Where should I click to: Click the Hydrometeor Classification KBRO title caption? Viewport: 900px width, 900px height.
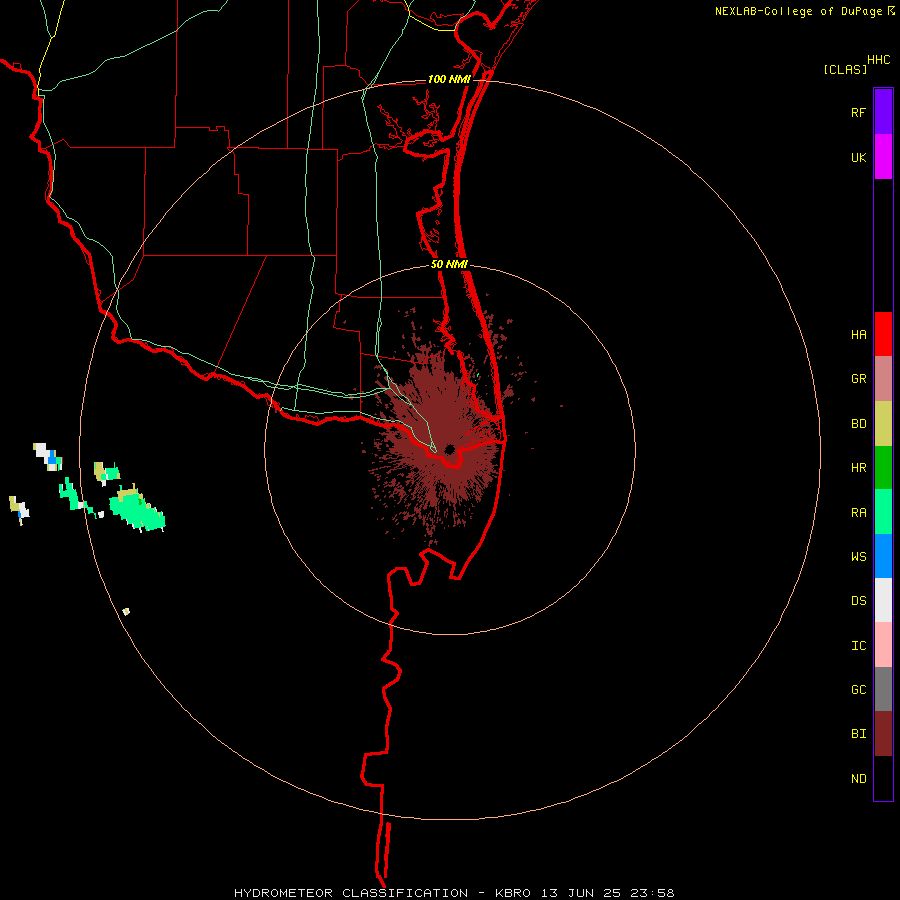tap(454, 893)
